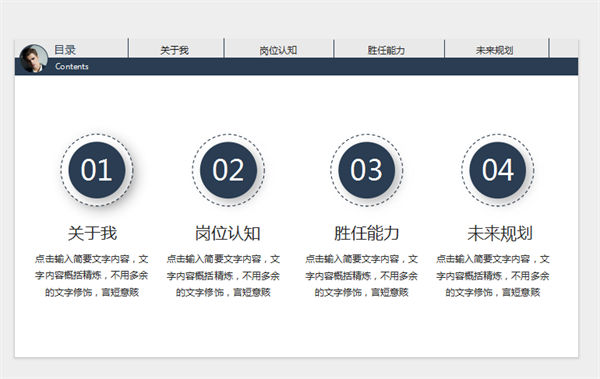Select the 胜任能力 heading below circle 03
The height and width of the screenshot is (379, 600).
click(x=366, y=233)
